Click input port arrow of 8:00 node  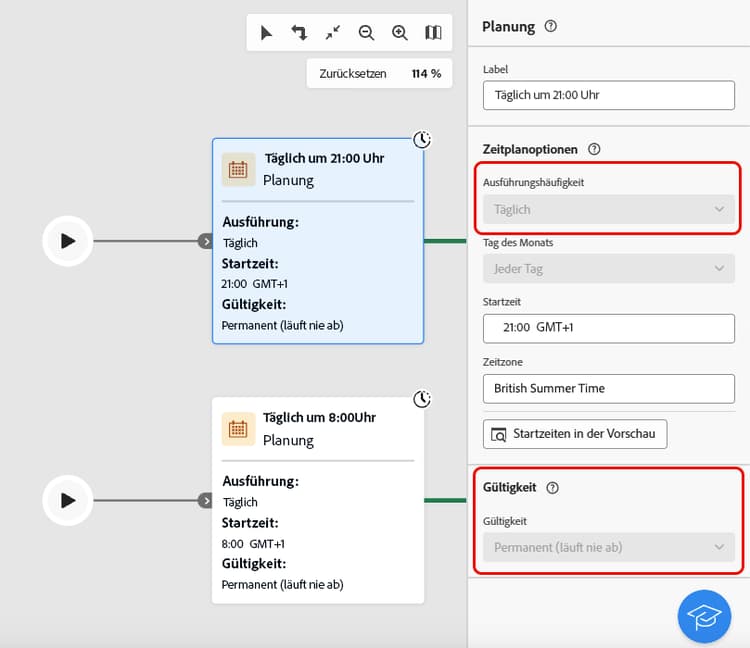206,501
